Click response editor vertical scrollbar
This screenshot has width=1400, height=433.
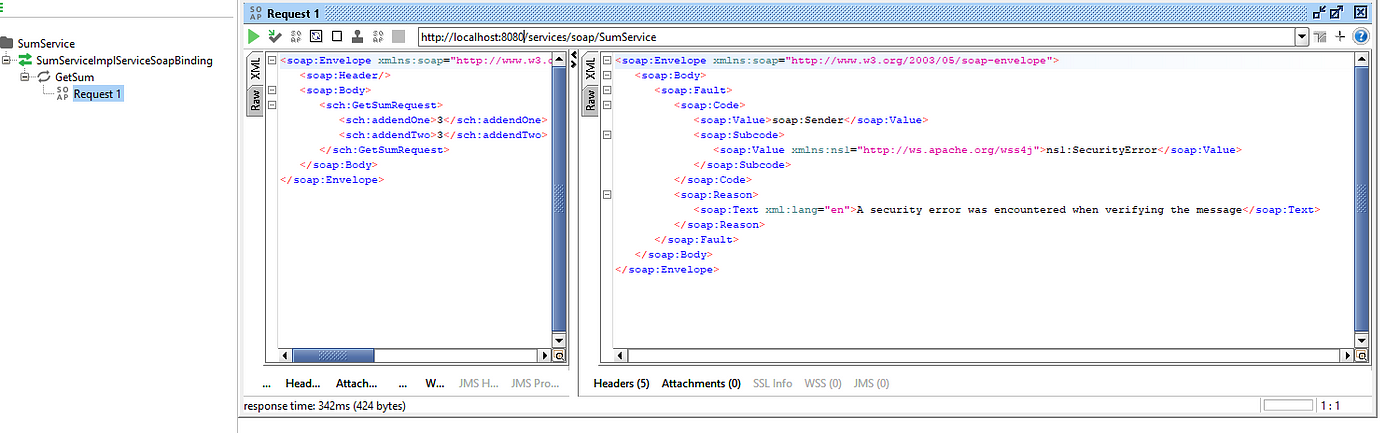[x=1361, y=200]
